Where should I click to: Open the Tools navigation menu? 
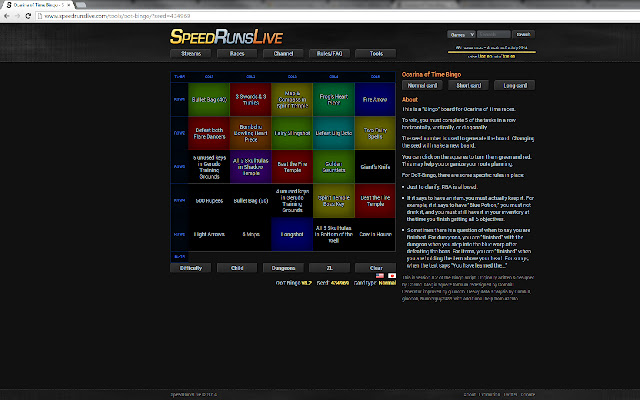coord(375,53)
